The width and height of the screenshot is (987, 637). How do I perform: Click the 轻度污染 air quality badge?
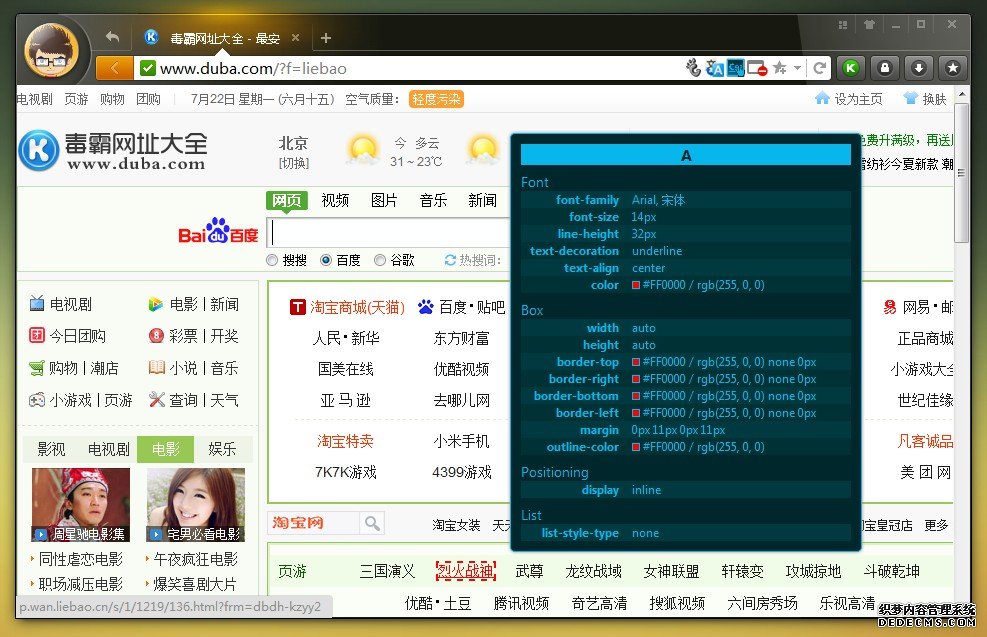click(x=436, y=99)
